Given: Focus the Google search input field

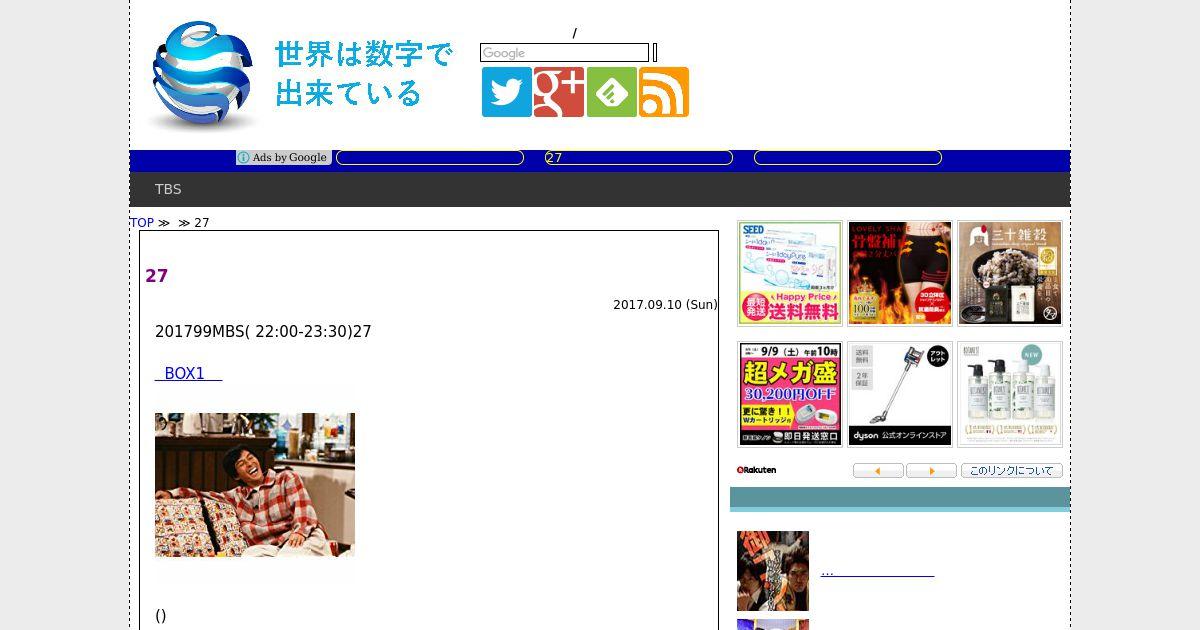Looking at the screenshot, I should click(x=565, y=53).
